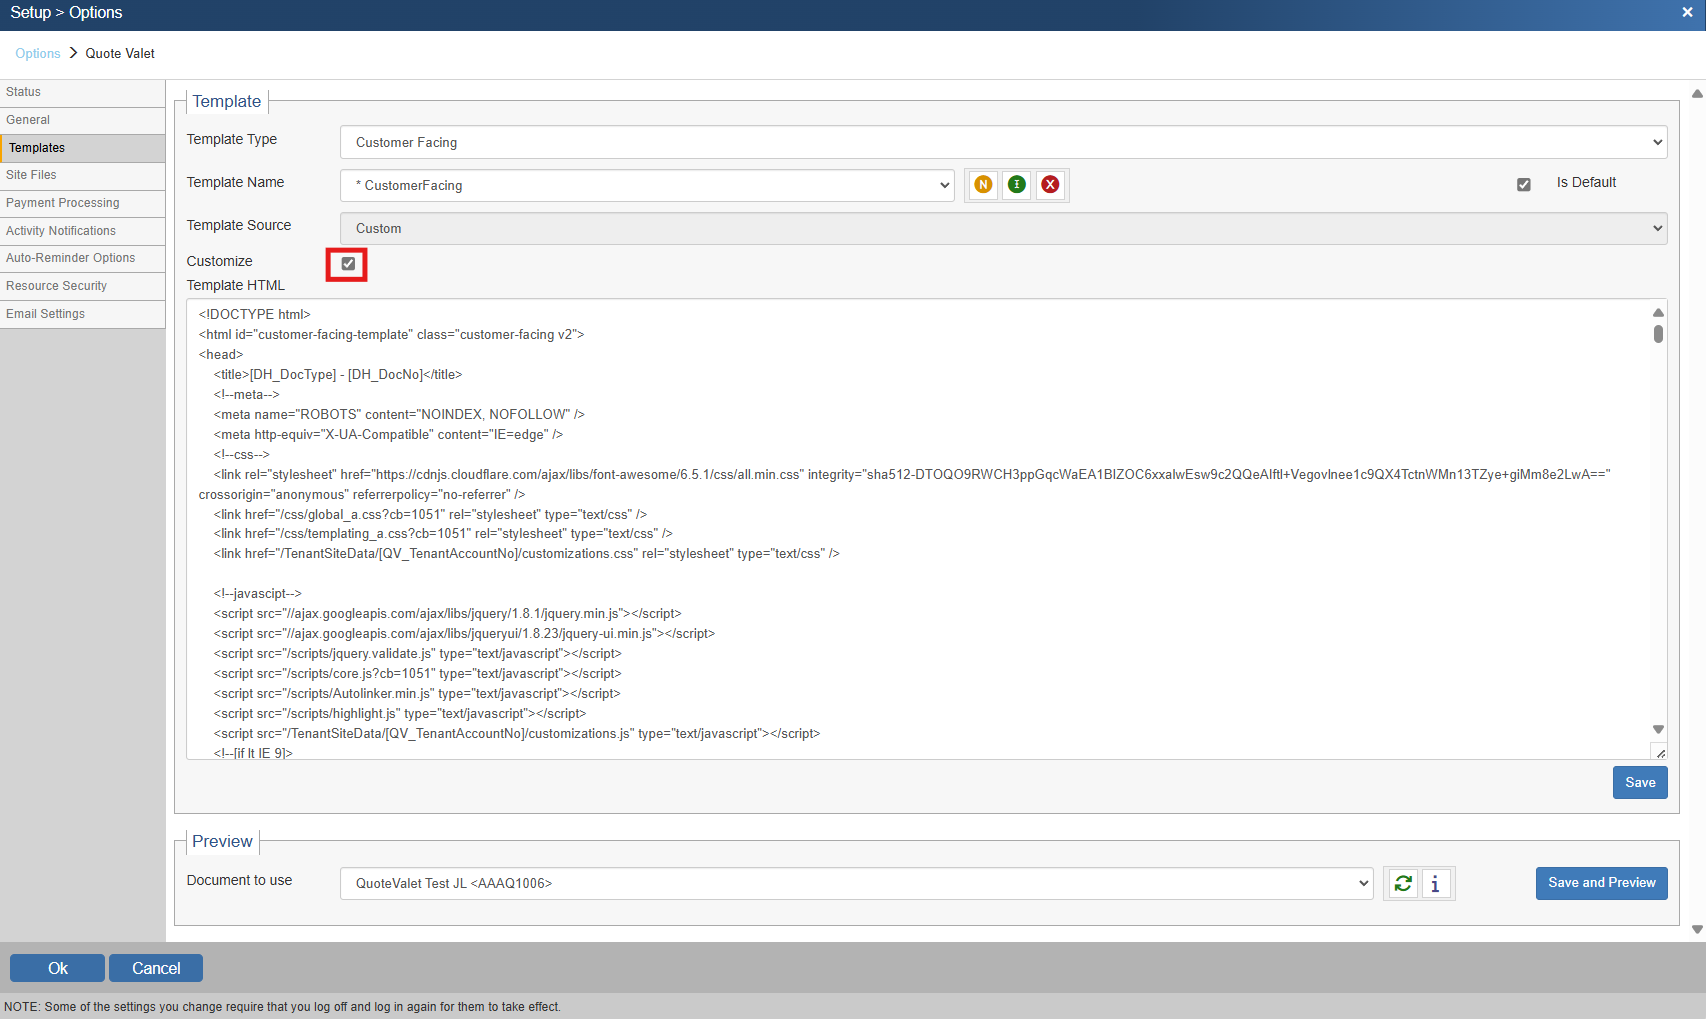Screen dimensions: 1706x1019
Task: Click the HTML editor scroll down arrow
Action: point(1658,730)
